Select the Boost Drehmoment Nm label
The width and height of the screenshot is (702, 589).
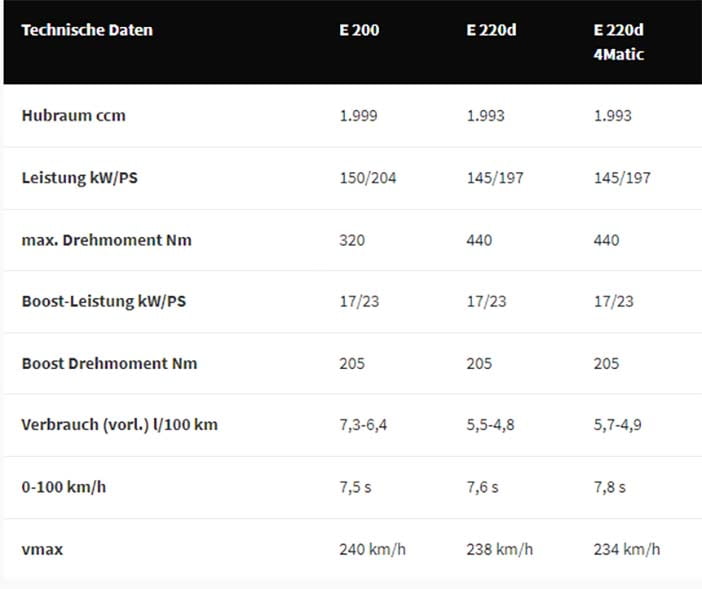pos(109,363)
